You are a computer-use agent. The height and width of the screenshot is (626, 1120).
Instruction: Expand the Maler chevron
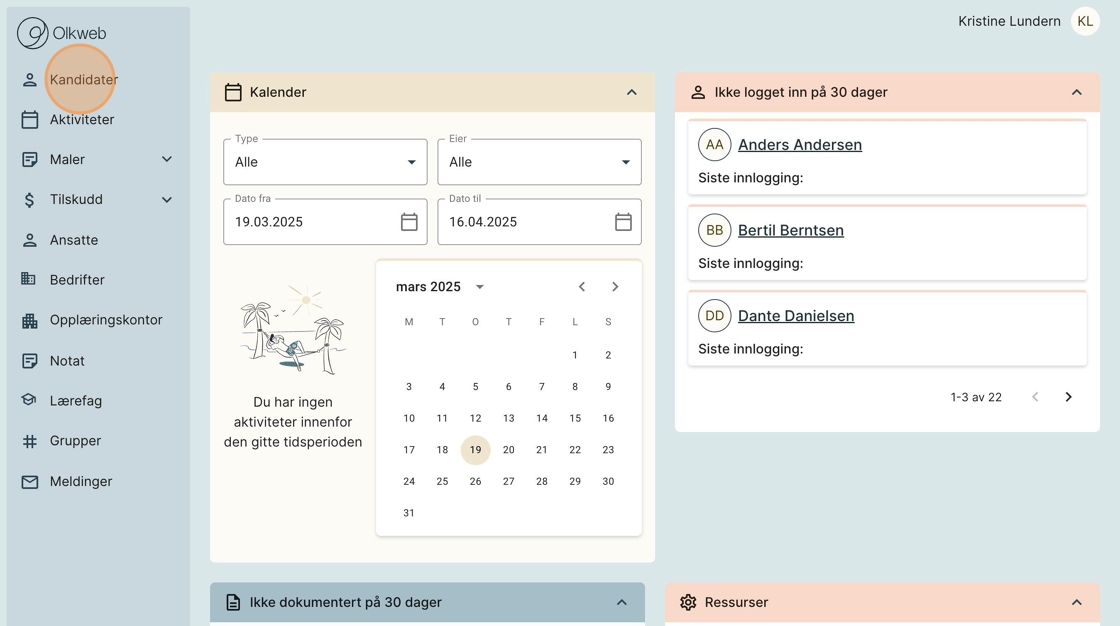point(166,159)
